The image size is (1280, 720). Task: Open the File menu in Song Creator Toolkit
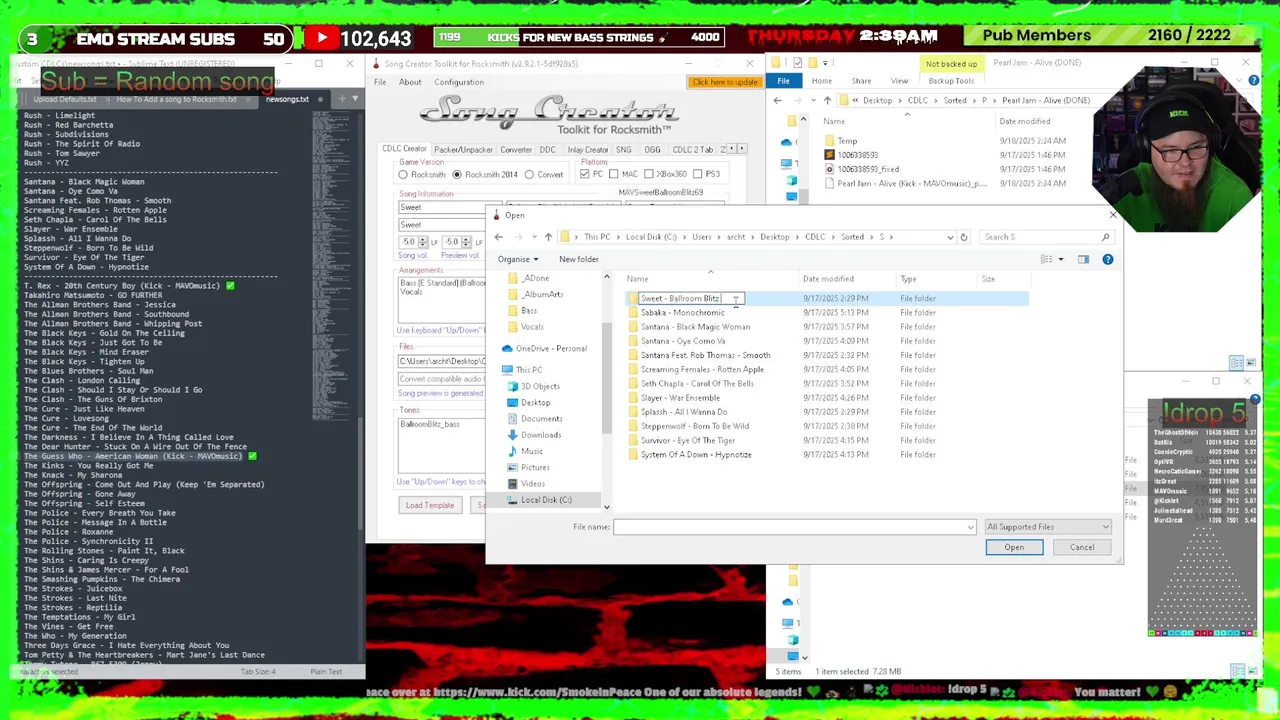coord(380,82)
